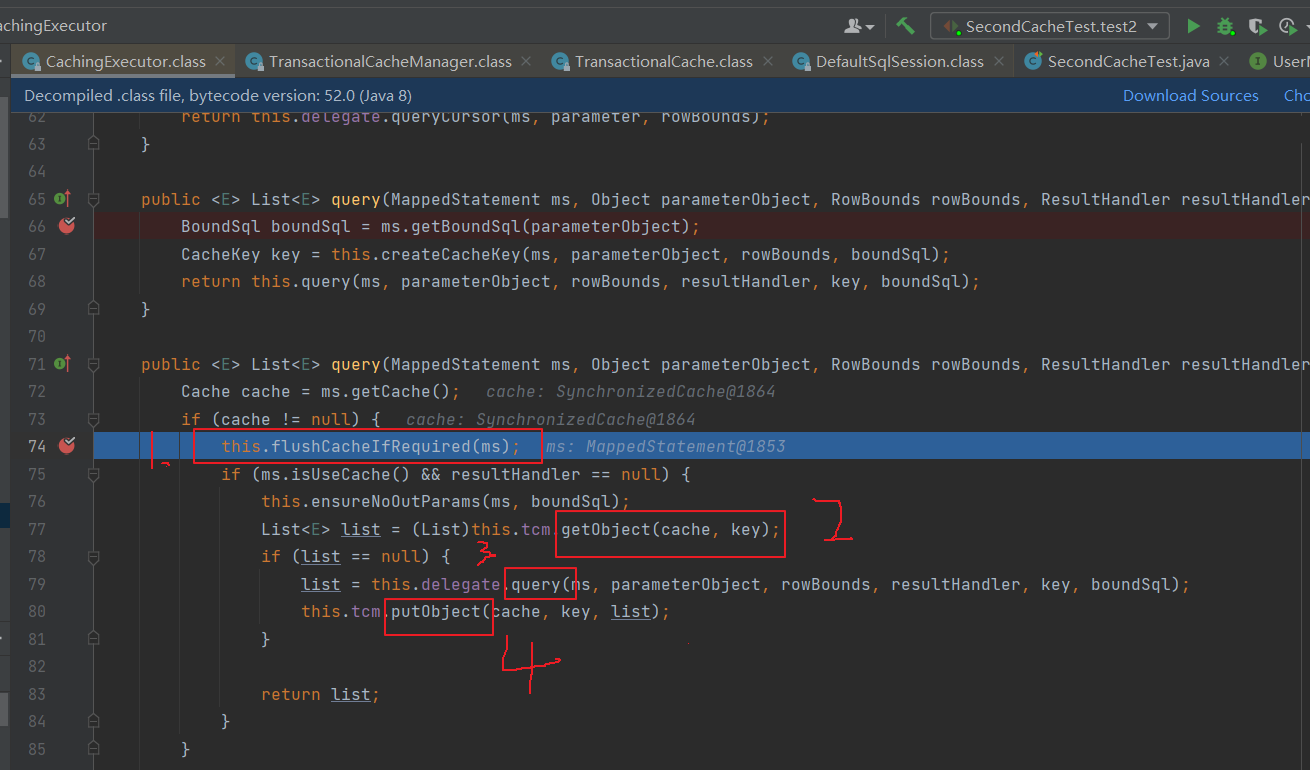Click 'flushCacheIfRequired' on line 74
This screenshot has height=770, width=1310.
point(371,446)
